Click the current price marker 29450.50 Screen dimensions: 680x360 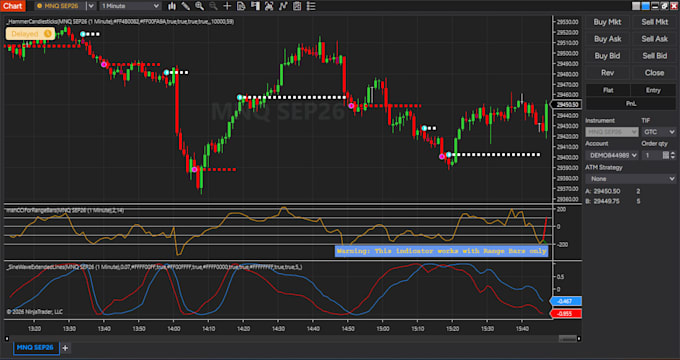click(x=567, y=105)
